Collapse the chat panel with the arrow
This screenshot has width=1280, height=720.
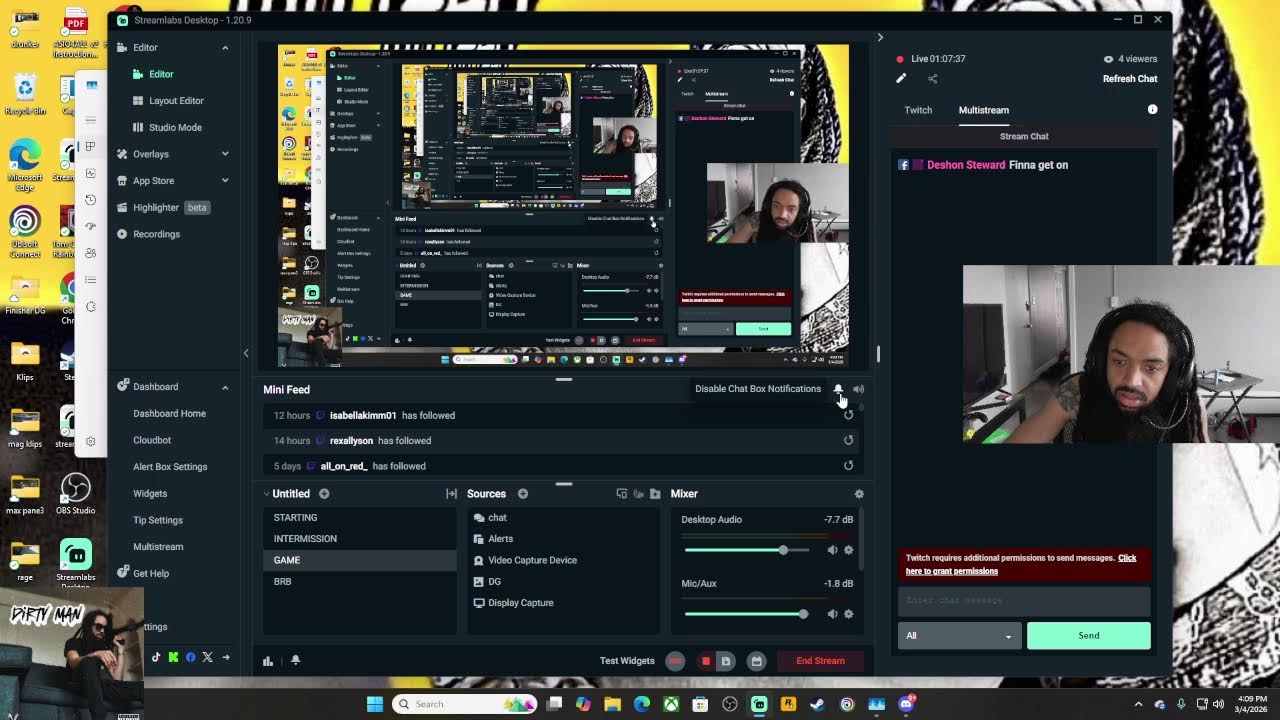880,38
